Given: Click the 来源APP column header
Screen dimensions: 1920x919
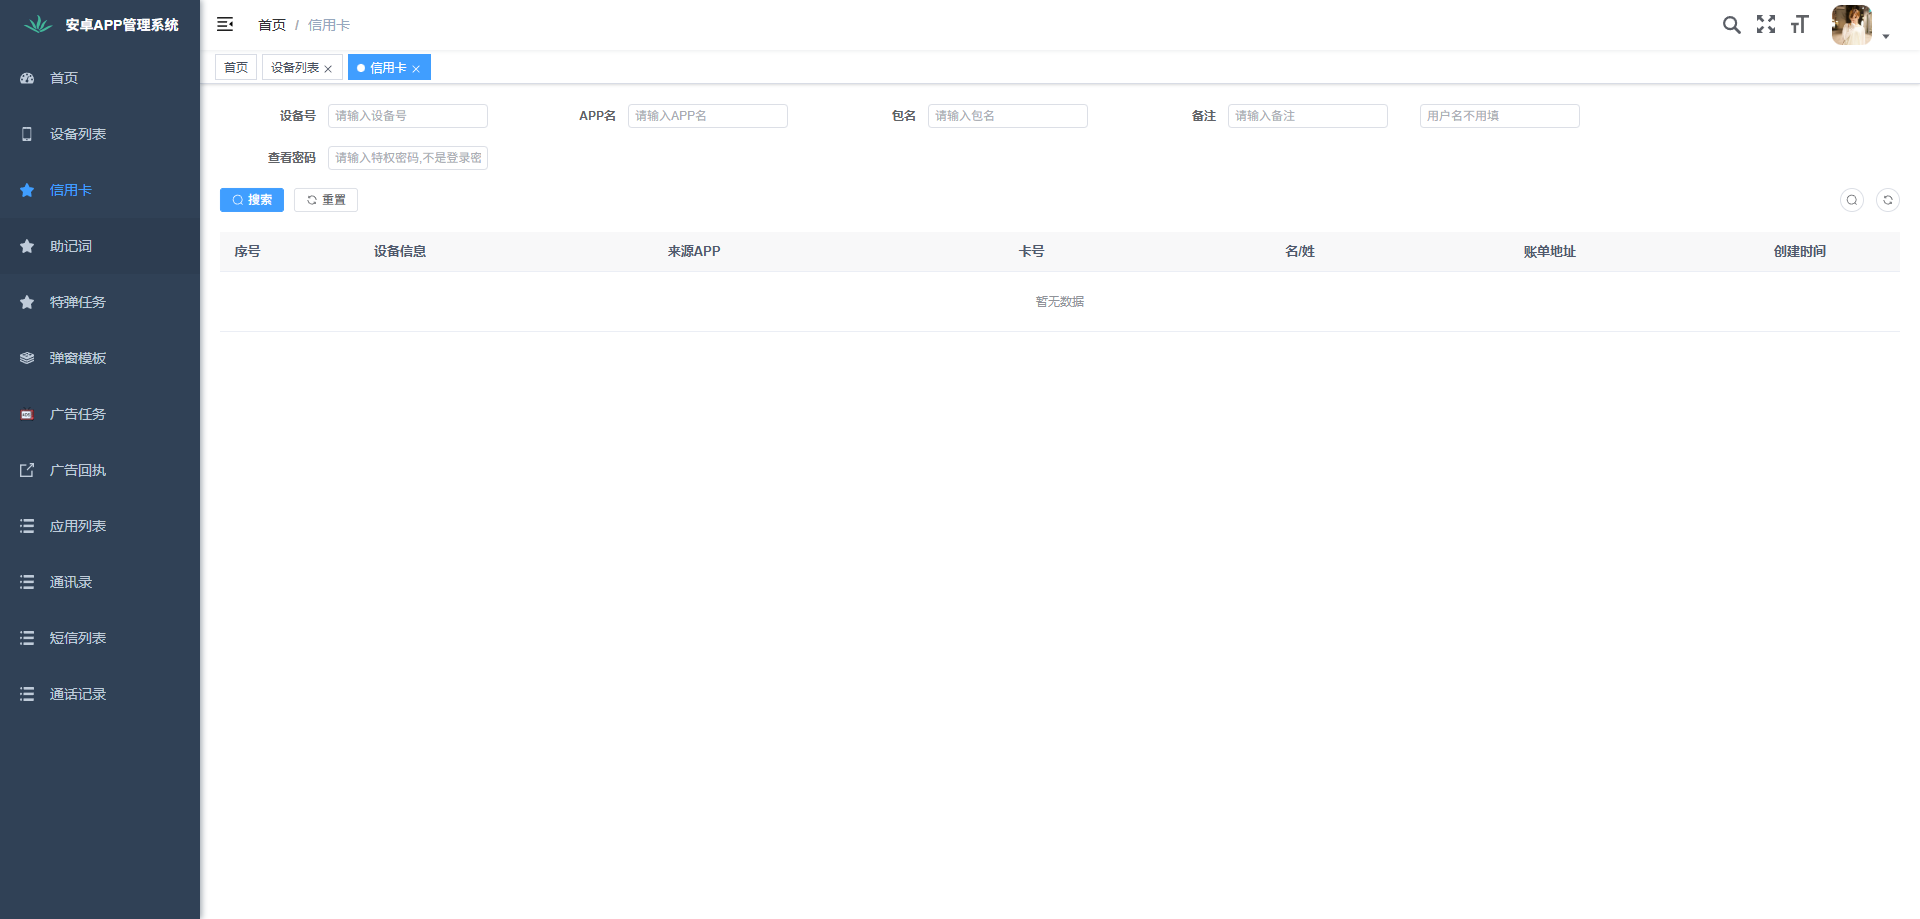Looking at the screenshot, I should (x=694, y=251).
